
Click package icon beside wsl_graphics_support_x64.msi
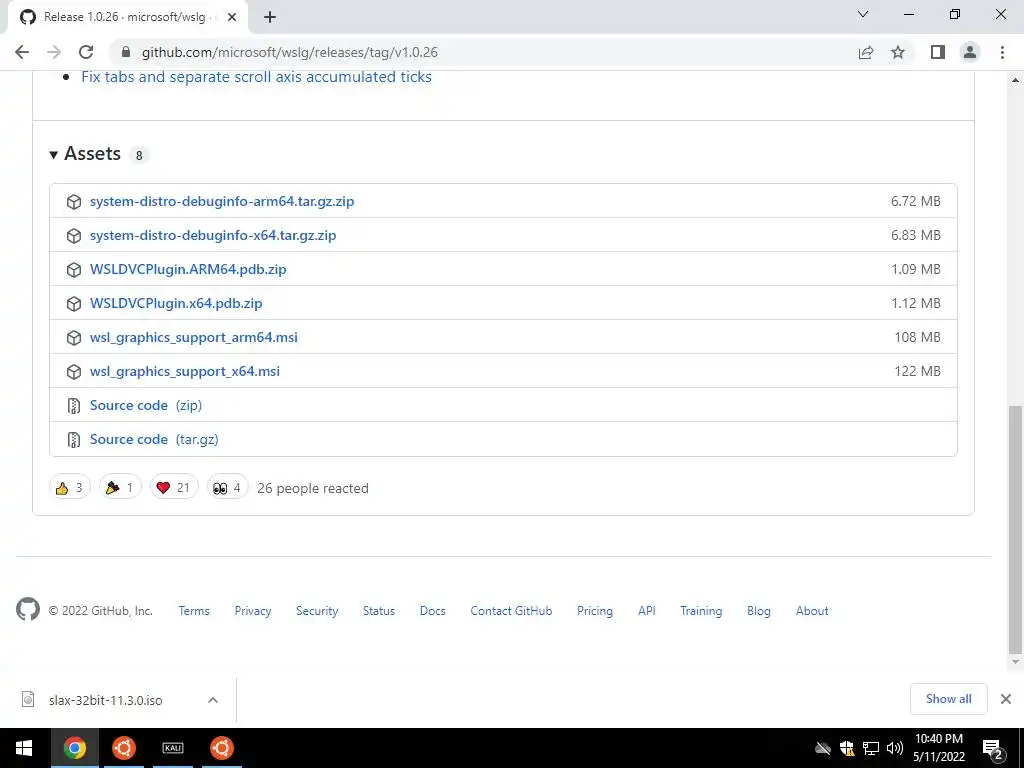point(74,372)
